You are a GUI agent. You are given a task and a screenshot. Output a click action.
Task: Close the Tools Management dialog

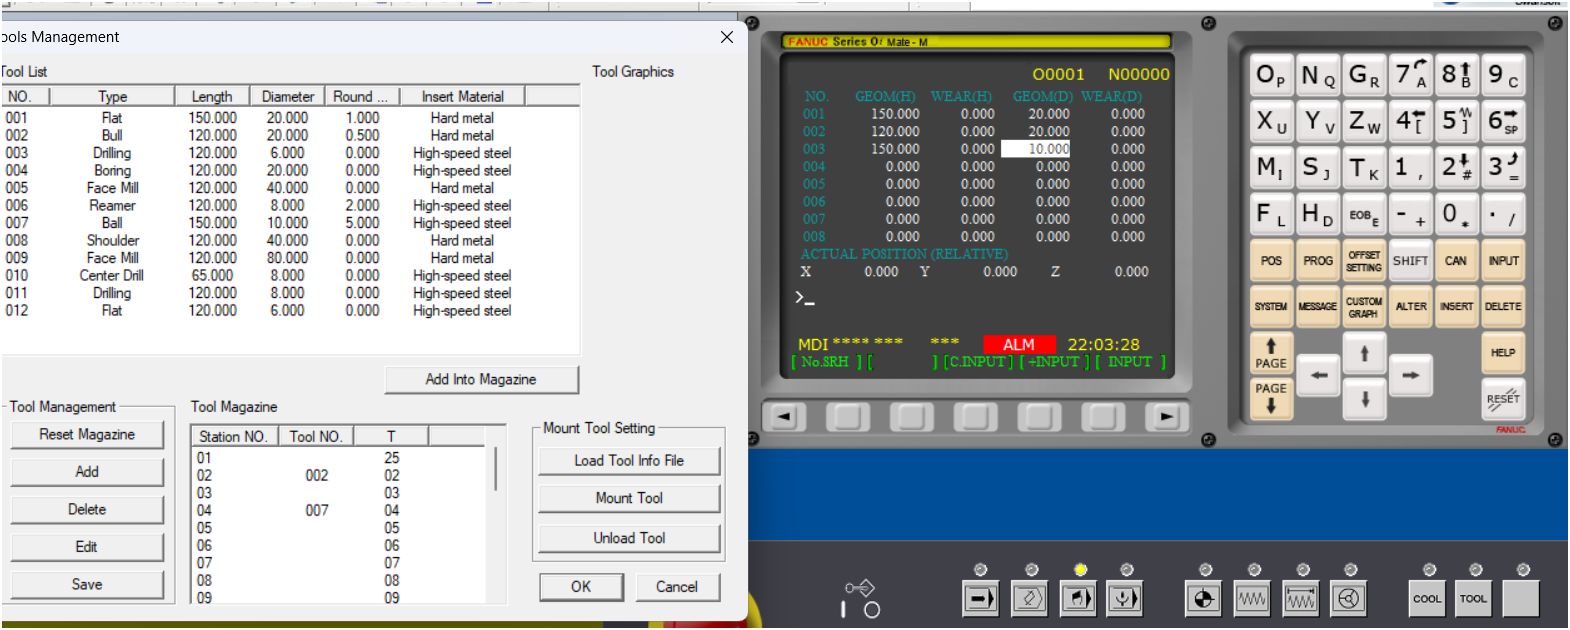[x=727, y=37]
